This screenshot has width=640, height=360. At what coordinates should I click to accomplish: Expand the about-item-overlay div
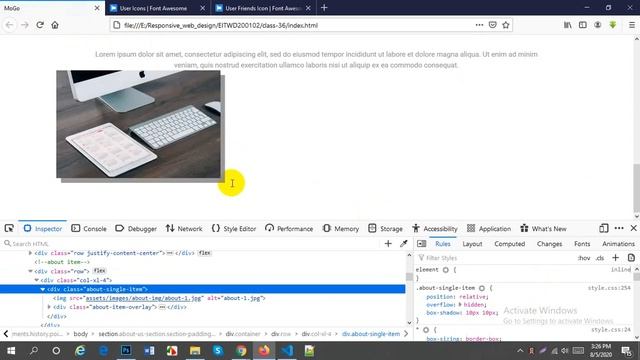click(x=49, y=307)
